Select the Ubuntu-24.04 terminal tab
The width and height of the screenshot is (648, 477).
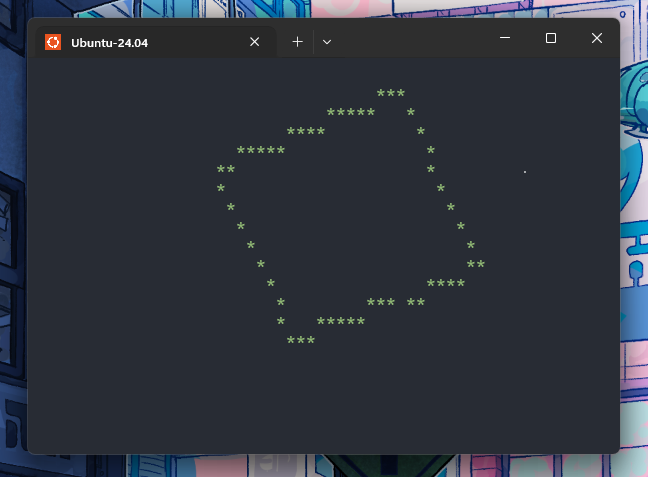tap(156, 42)
